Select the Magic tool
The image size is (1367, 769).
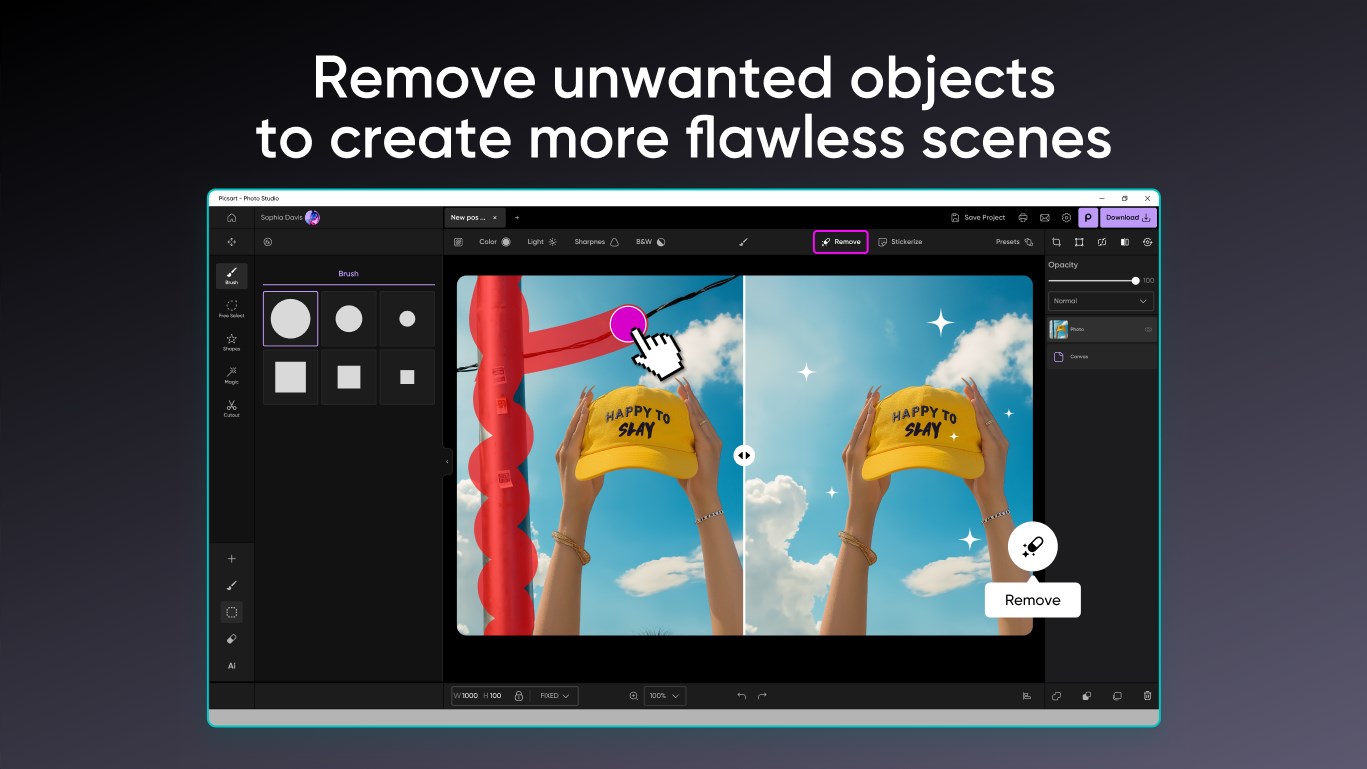pos(231,375)
